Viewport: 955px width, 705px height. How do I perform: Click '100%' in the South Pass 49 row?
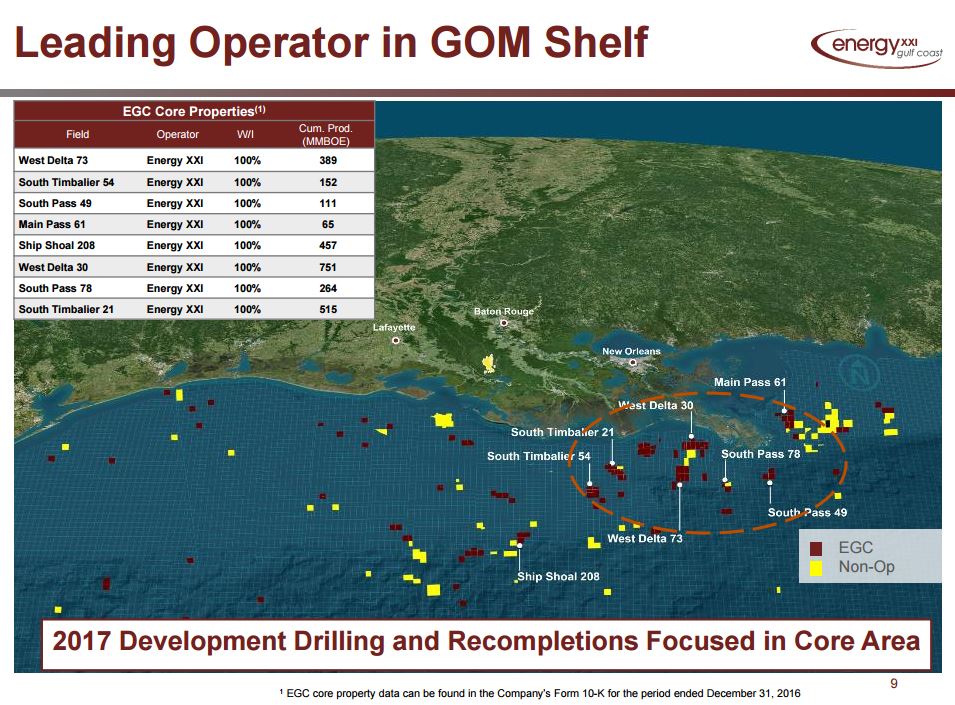click(247, 203)
